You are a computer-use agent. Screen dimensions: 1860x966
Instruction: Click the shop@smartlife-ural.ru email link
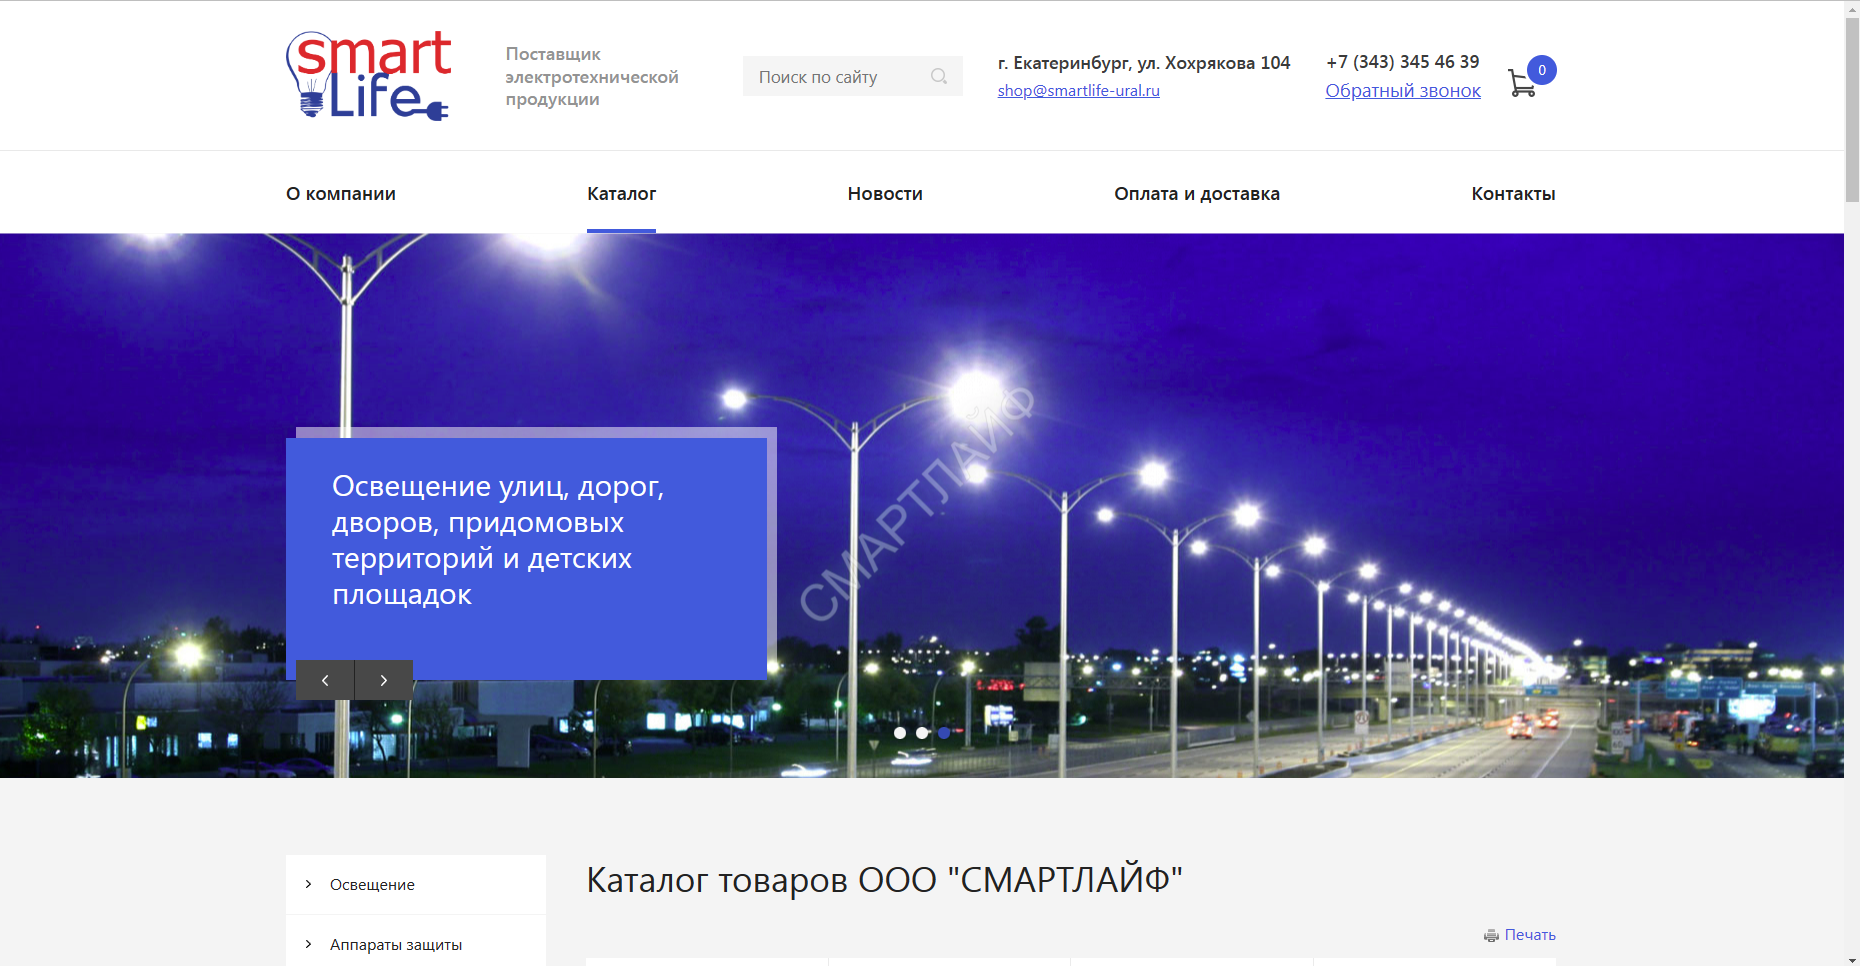tap(1078, 91)
